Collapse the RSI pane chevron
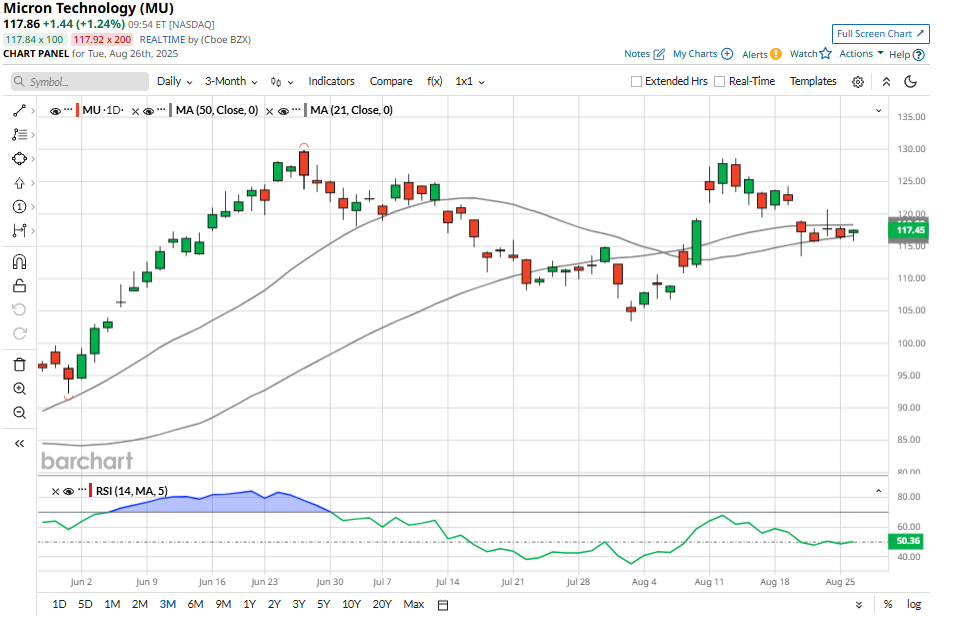This screenshot has height=640, width=953. (878, 491)
